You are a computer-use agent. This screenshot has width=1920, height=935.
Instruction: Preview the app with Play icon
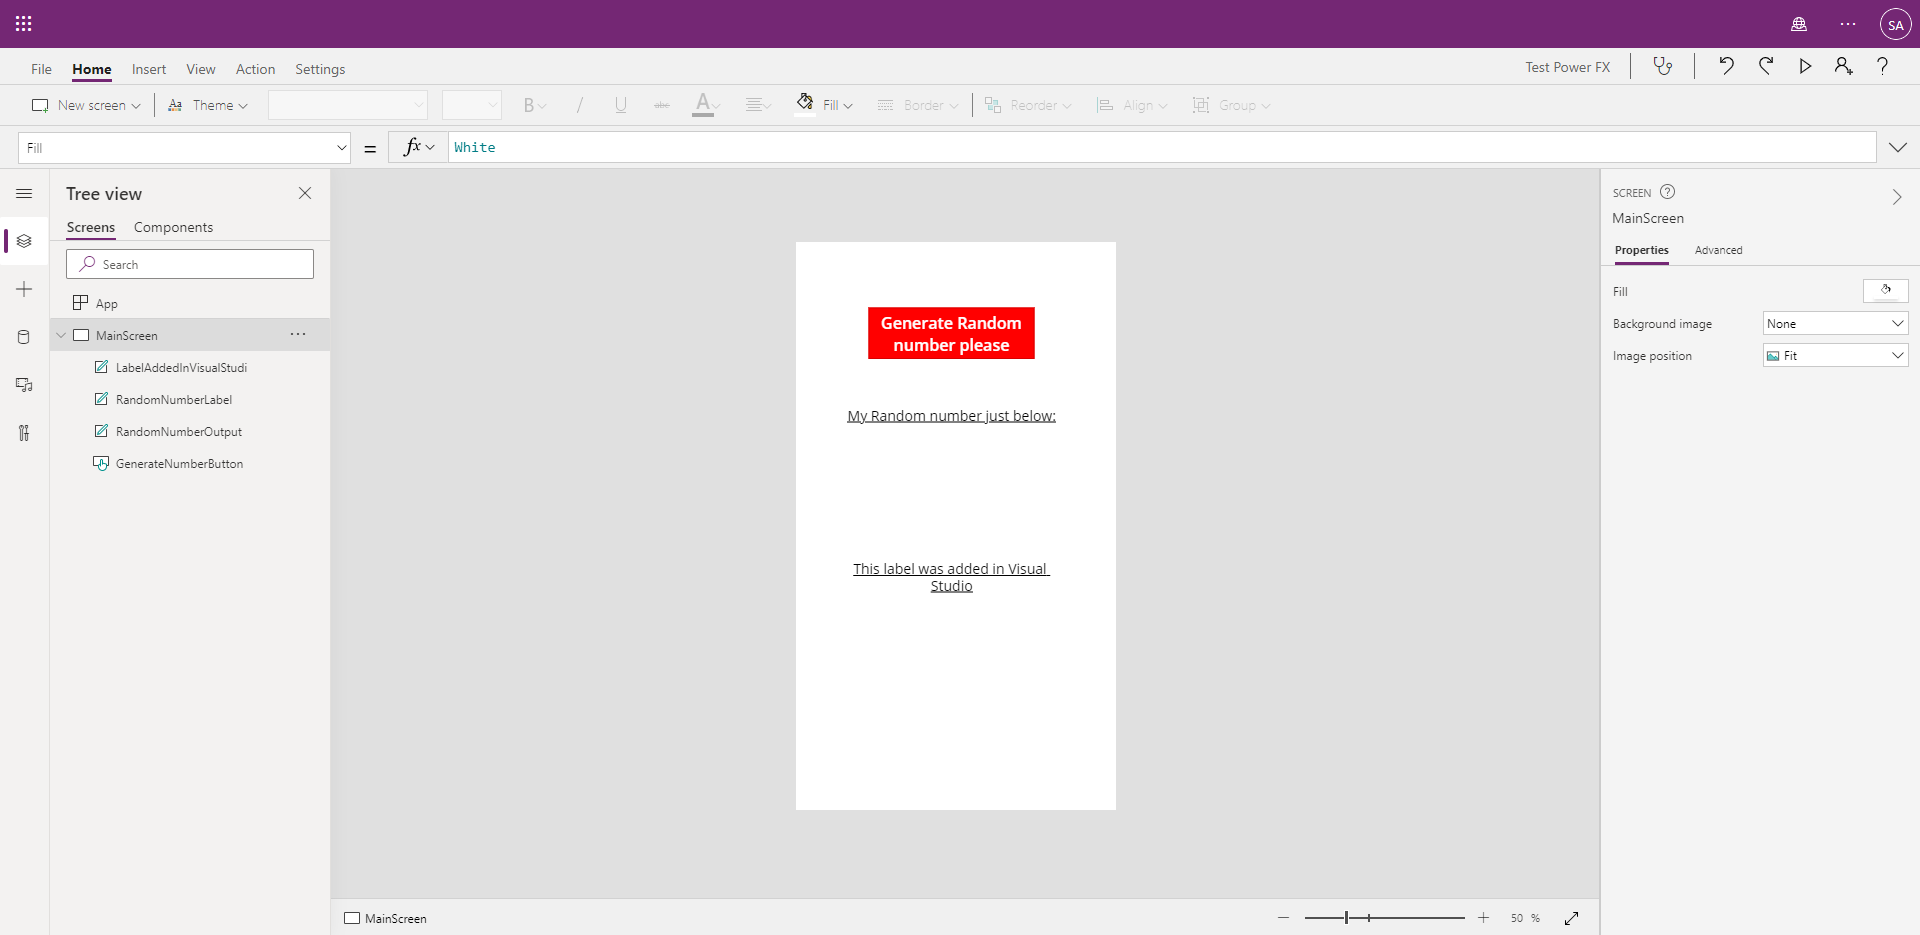pyautogui.click(x=1805, y=66)
